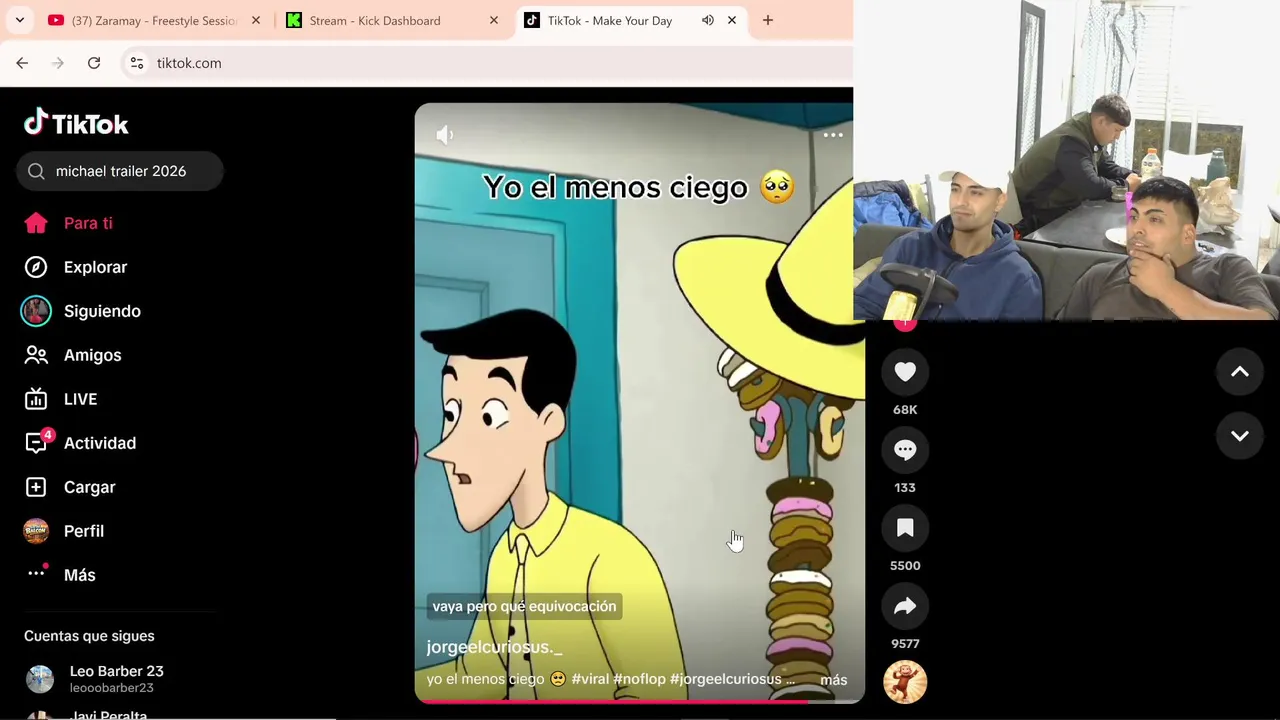The image size is (1280, 720).
Task: Open Actividad notifications inbox
Action: (80, 443)
